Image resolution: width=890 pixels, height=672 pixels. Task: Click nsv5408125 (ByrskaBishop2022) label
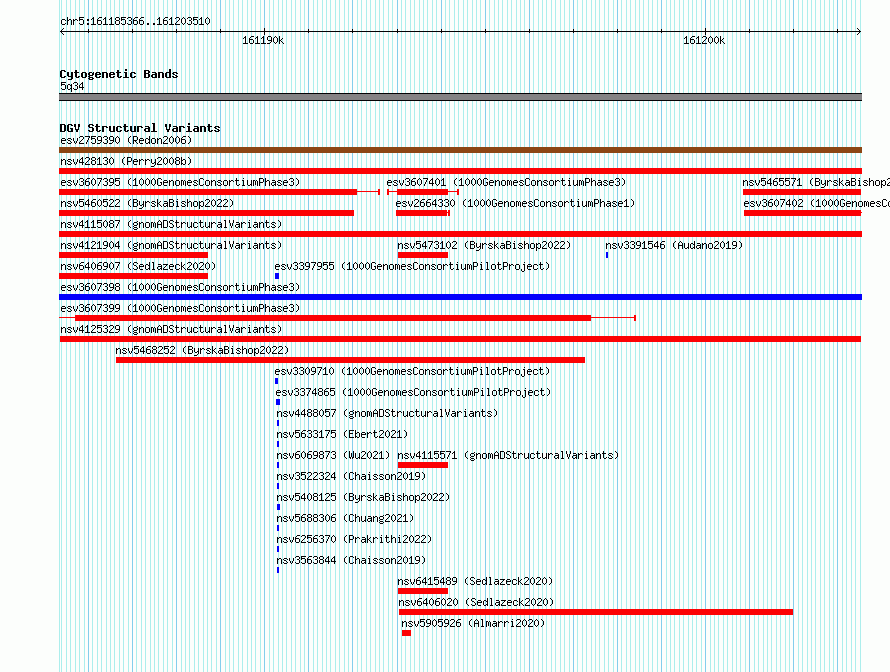[x=363, y=497]
